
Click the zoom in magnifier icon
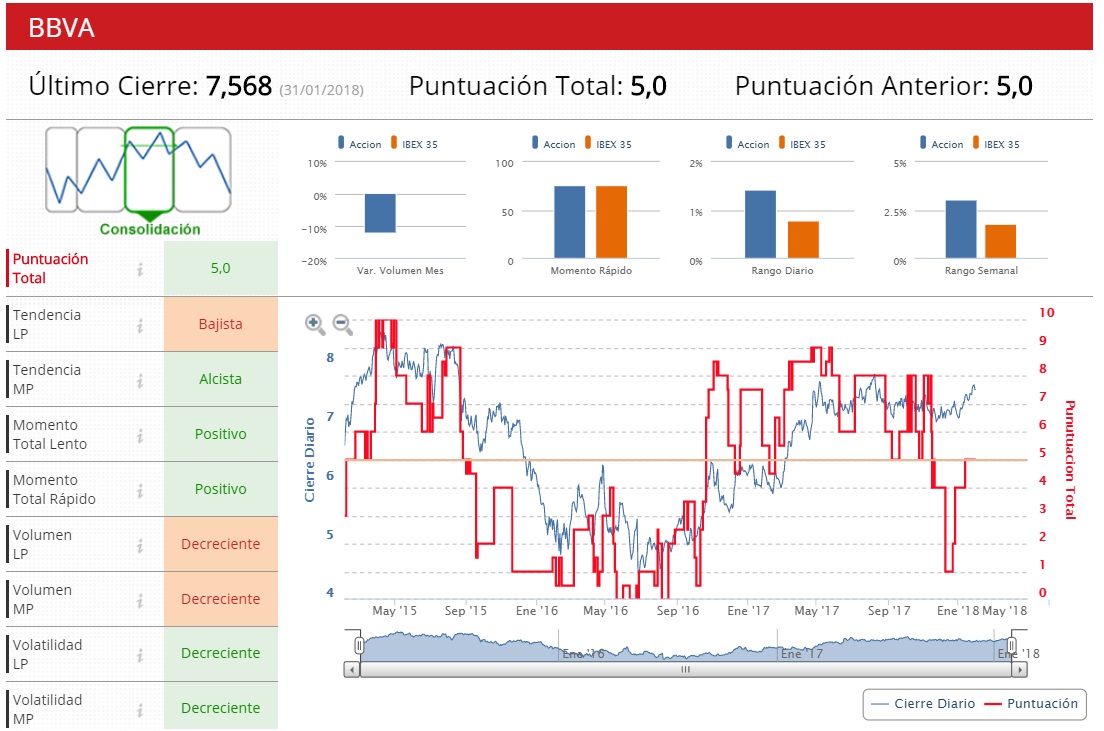[315, 324]
